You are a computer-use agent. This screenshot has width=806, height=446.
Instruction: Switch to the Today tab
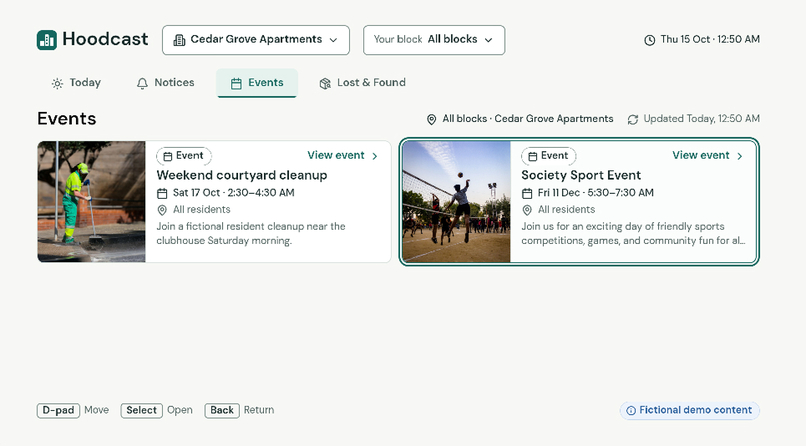click(x=76, y=83)
